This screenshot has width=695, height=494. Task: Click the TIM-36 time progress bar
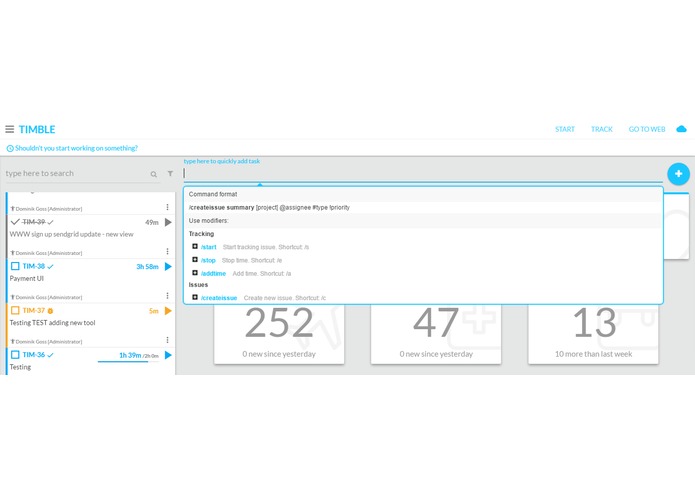coord(129,362)
